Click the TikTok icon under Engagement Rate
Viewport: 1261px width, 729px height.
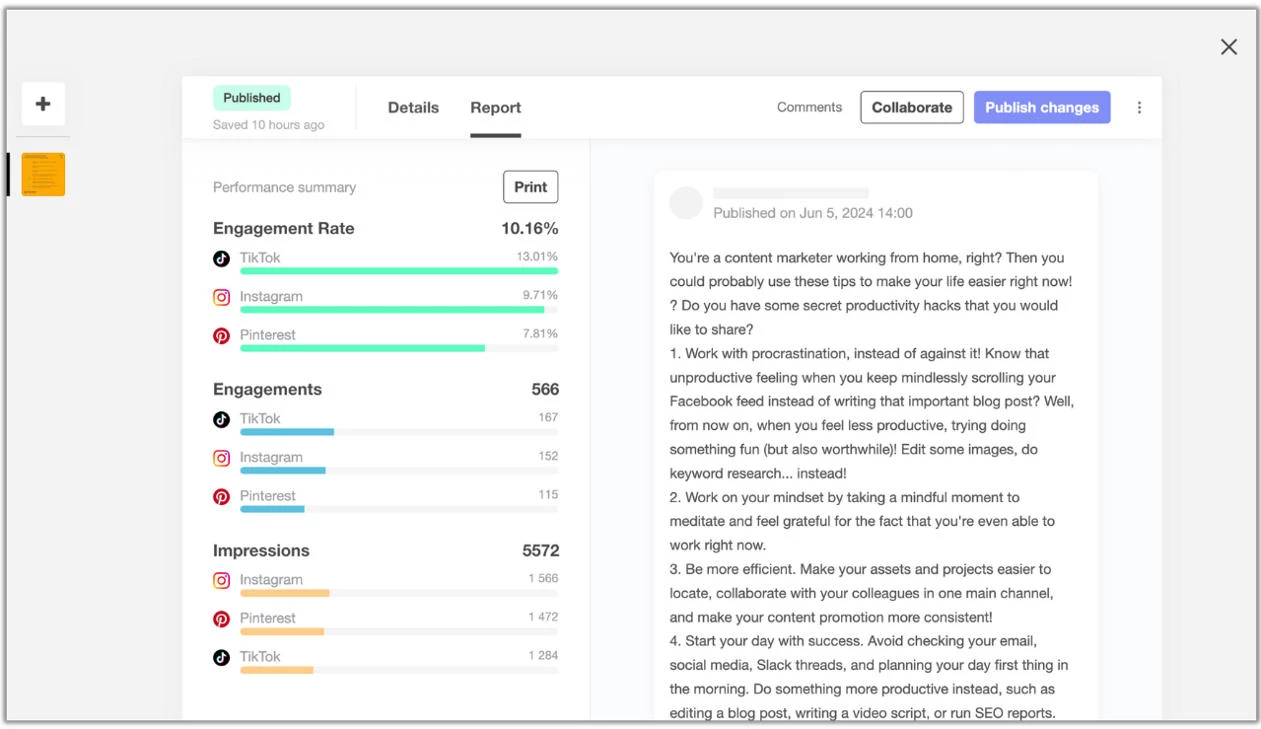222,258
